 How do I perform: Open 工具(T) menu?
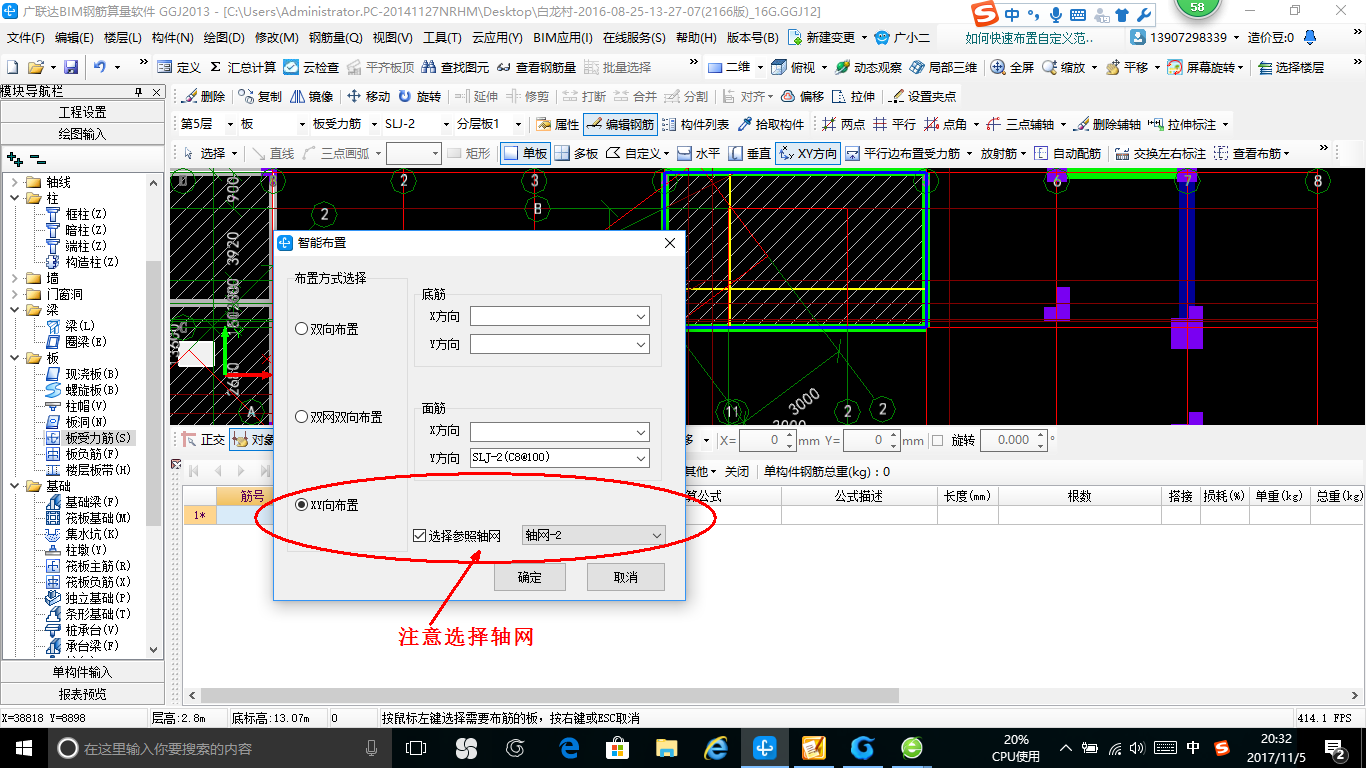point(442,38)
